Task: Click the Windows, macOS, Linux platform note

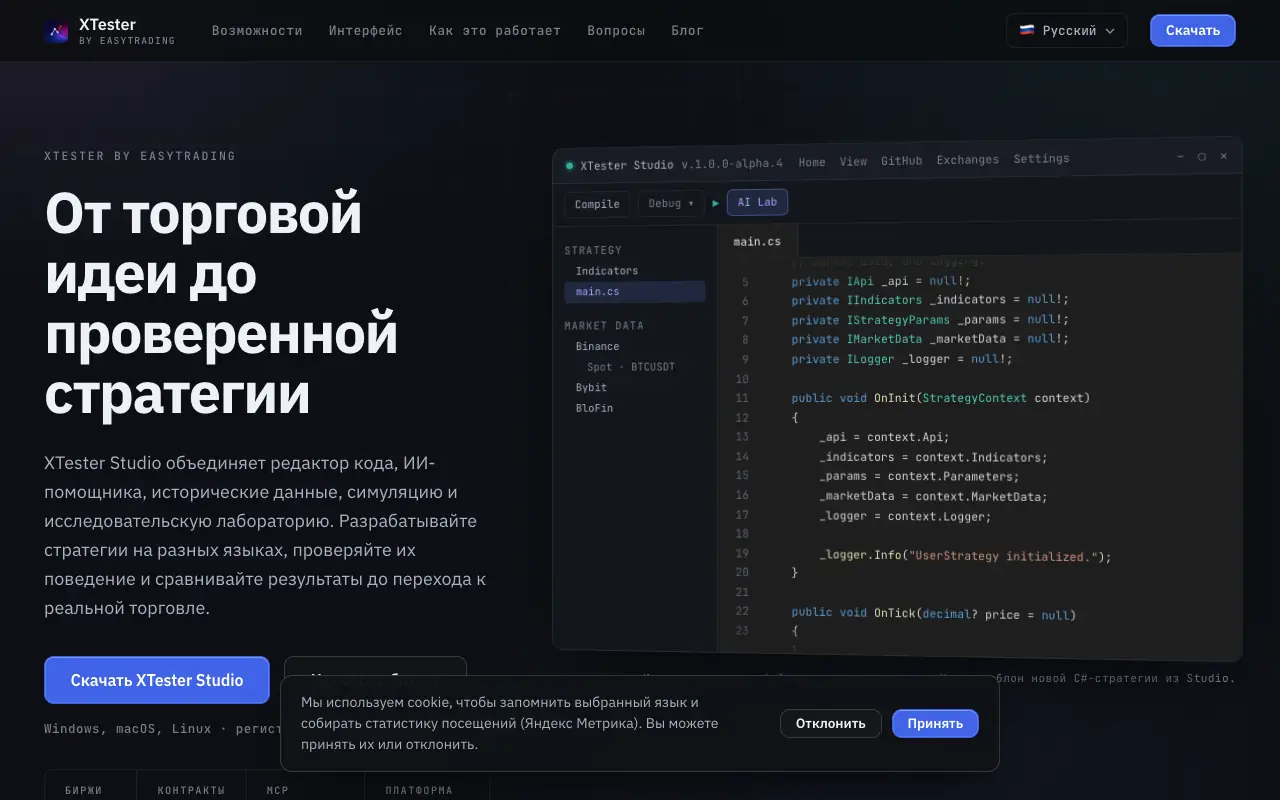Action: 162,729
